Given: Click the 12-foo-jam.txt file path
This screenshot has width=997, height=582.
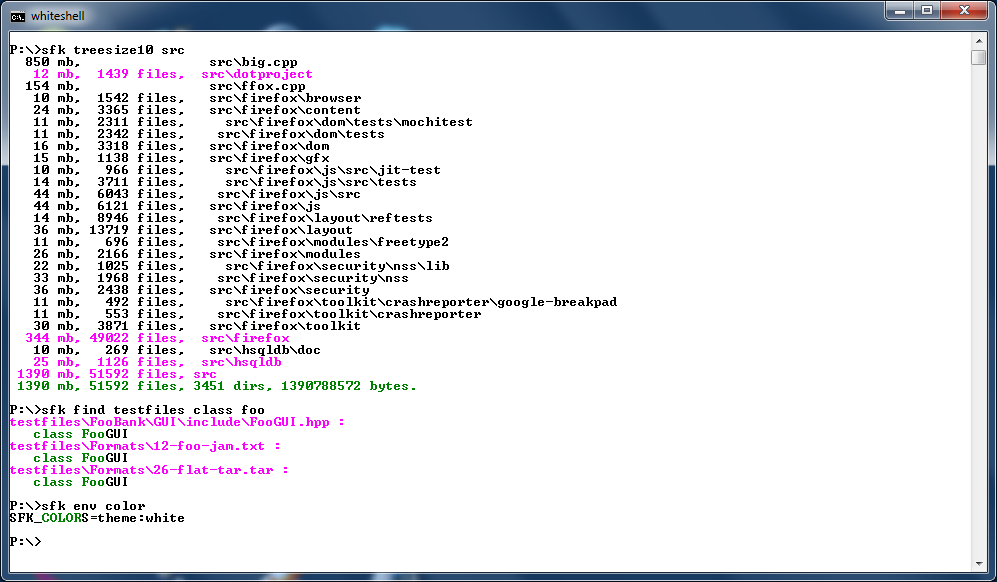Looking at the screenshot, I should [x=145, y=446].
